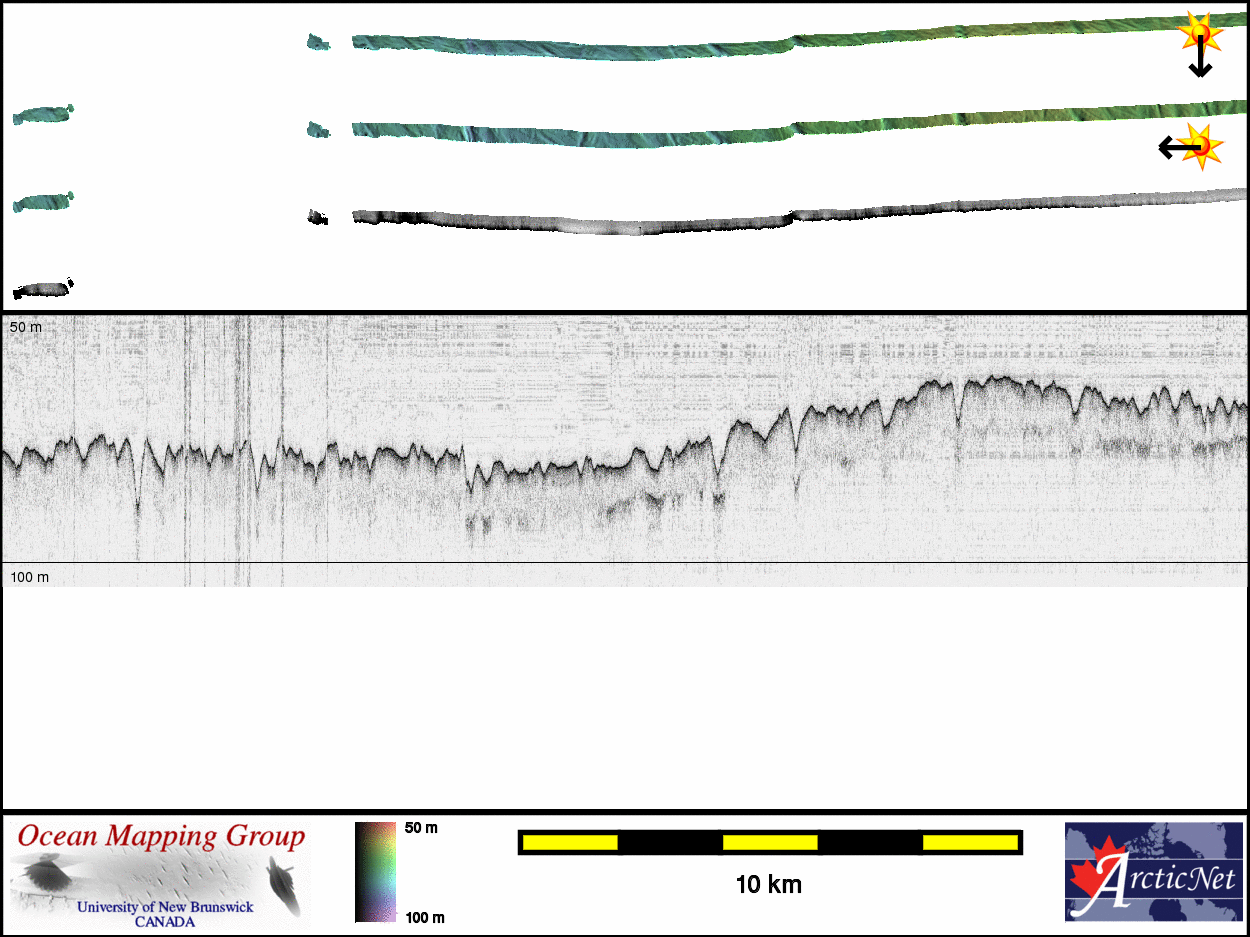Click the depth color scale legend
The height and width of the screenshot is (937, 1250).
click(x=375, y=871)
